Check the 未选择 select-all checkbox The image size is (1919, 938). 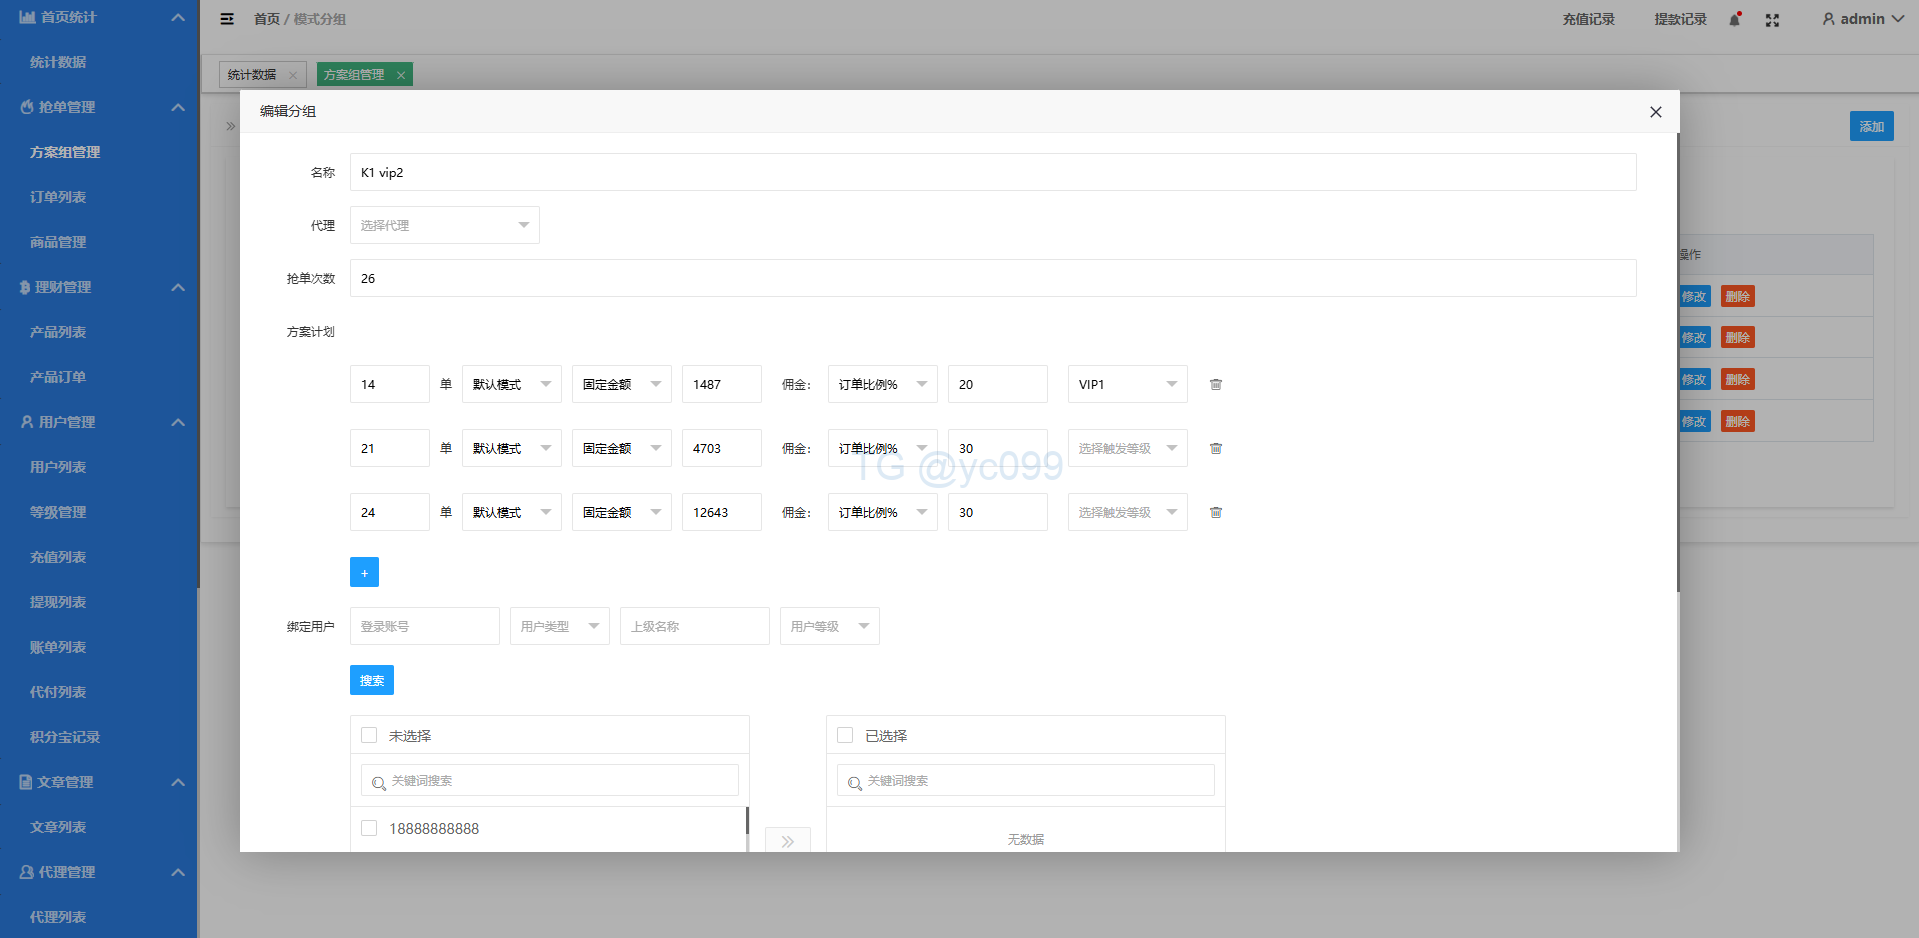369,735
